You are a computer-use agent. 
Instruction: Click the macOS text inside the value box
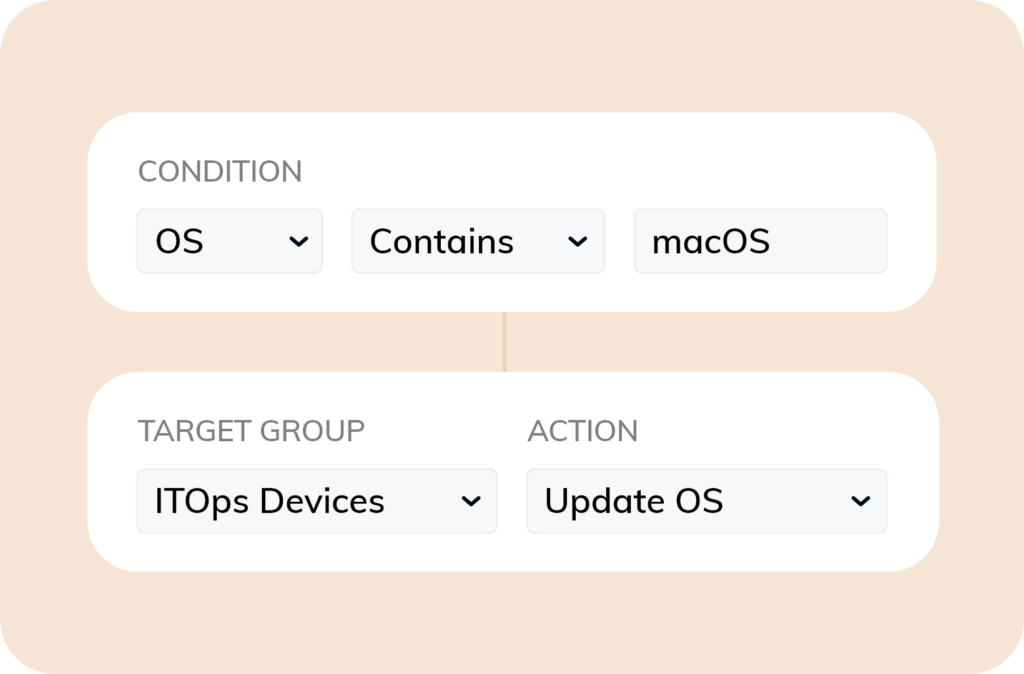click(x=710, y=241)
